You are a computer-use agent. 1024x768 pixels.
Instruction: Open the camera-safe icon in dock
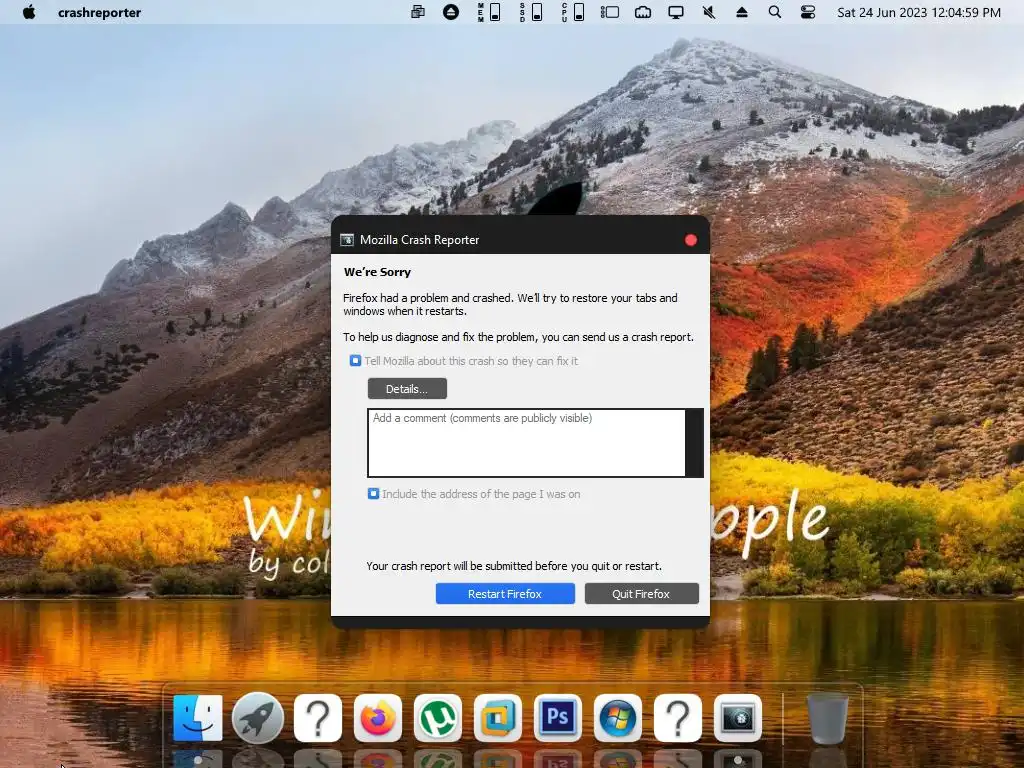(738, 718)
